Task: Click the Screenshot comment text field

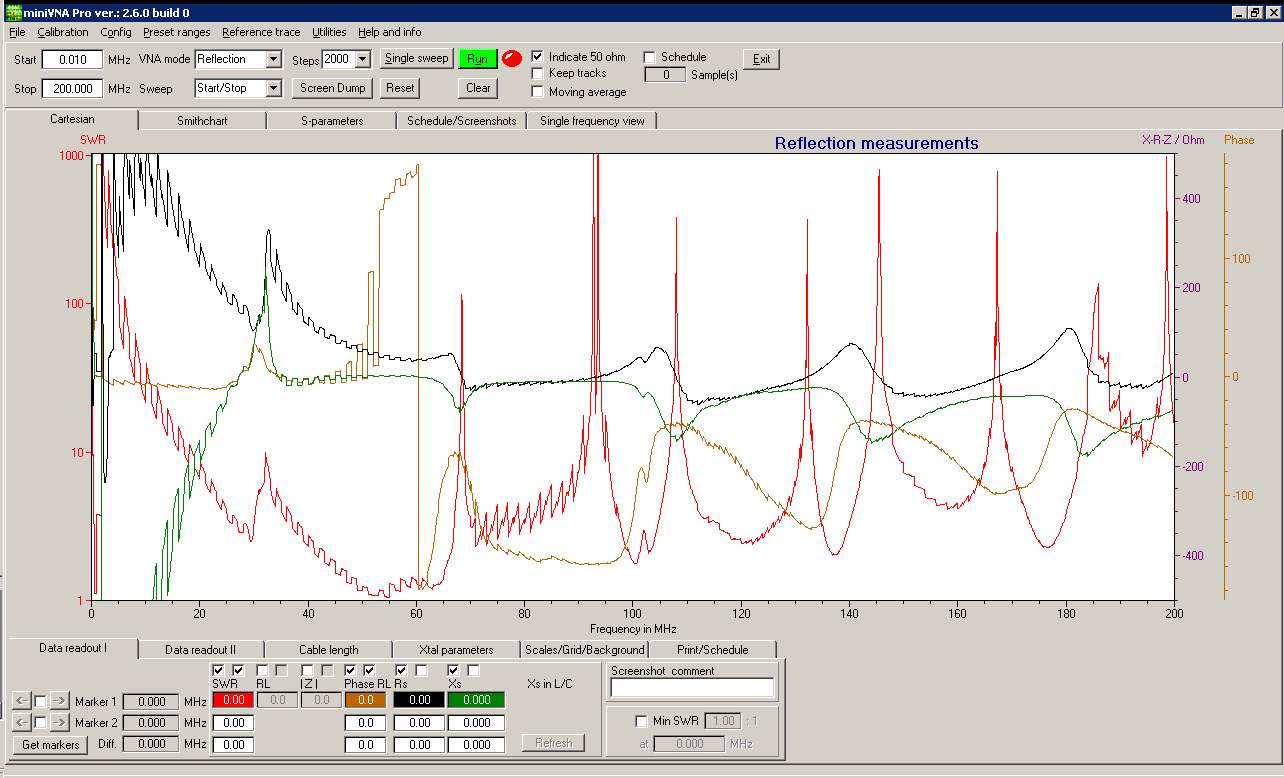Action: click(x=692, y=688)
